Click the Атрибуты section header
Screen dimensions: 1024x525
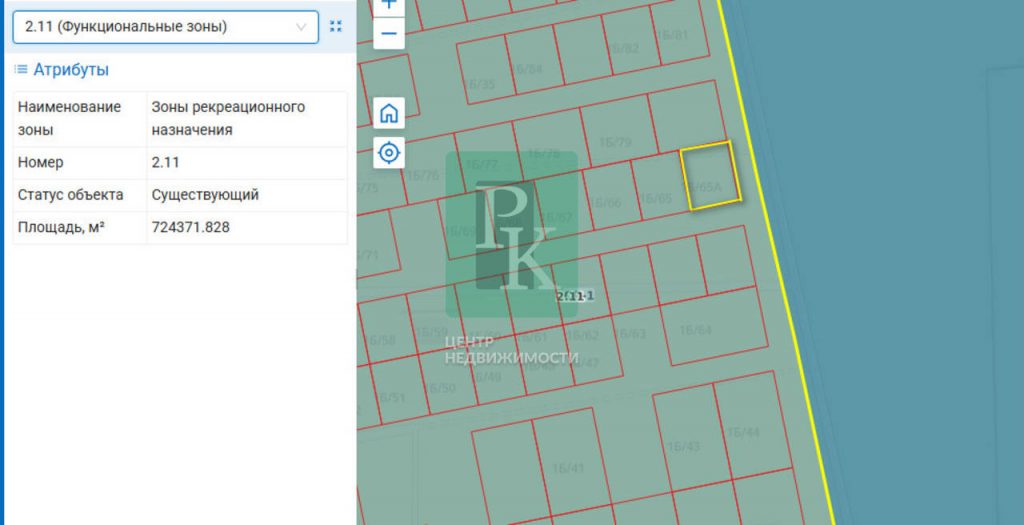(x=71, y=69)
